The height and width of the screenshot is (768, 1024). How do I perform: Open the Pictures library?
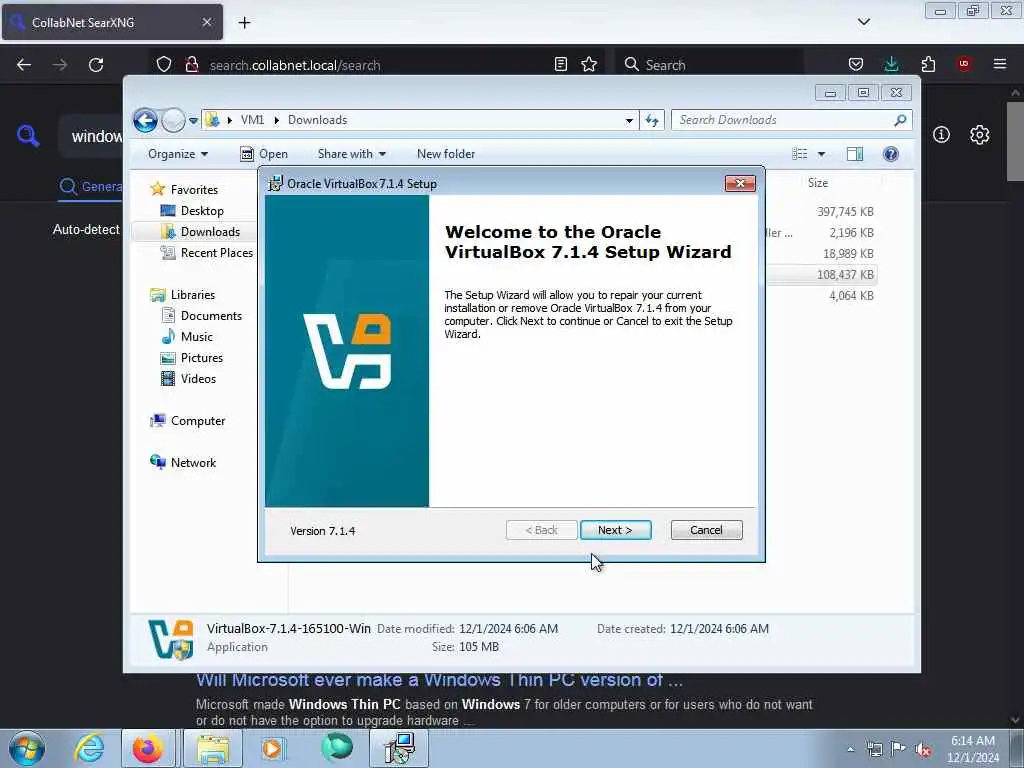[x=202, y=358]
